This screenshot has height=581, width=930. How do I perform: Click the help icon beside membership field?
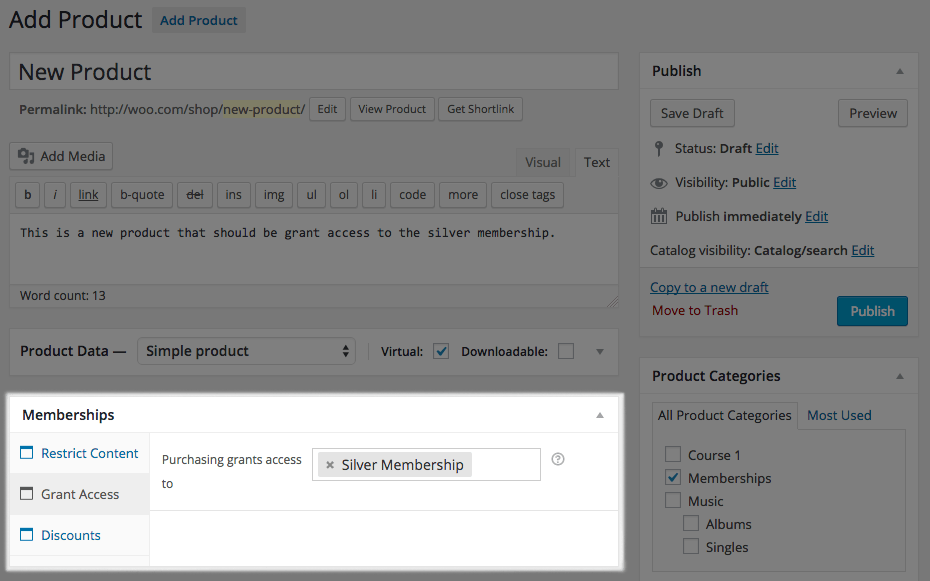click(x=558, y=460)
